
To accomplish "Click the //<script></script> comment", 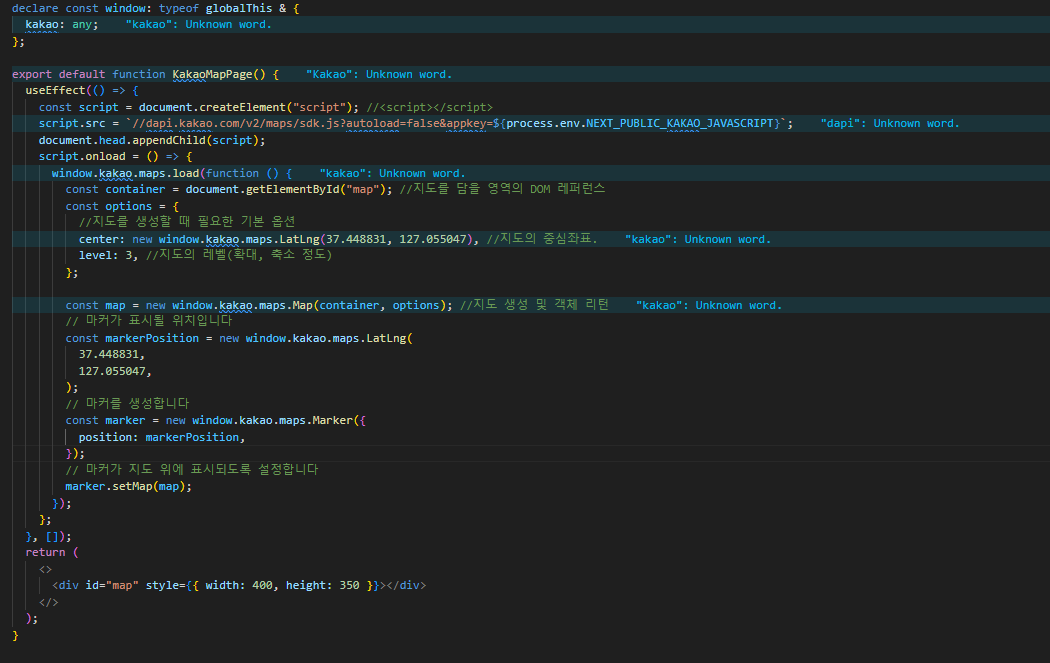I will (429, 107).
